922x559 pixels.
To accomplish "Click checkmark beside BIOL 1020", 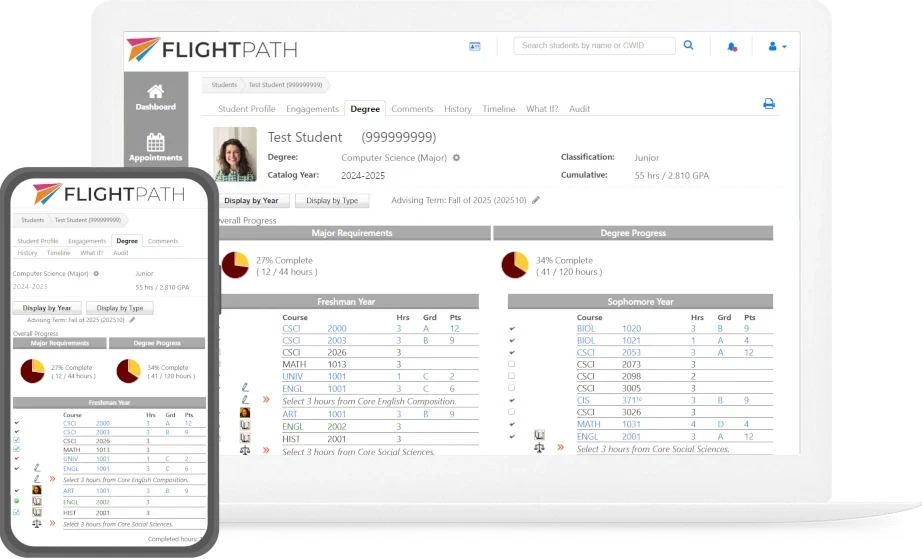I will (512, 328).
